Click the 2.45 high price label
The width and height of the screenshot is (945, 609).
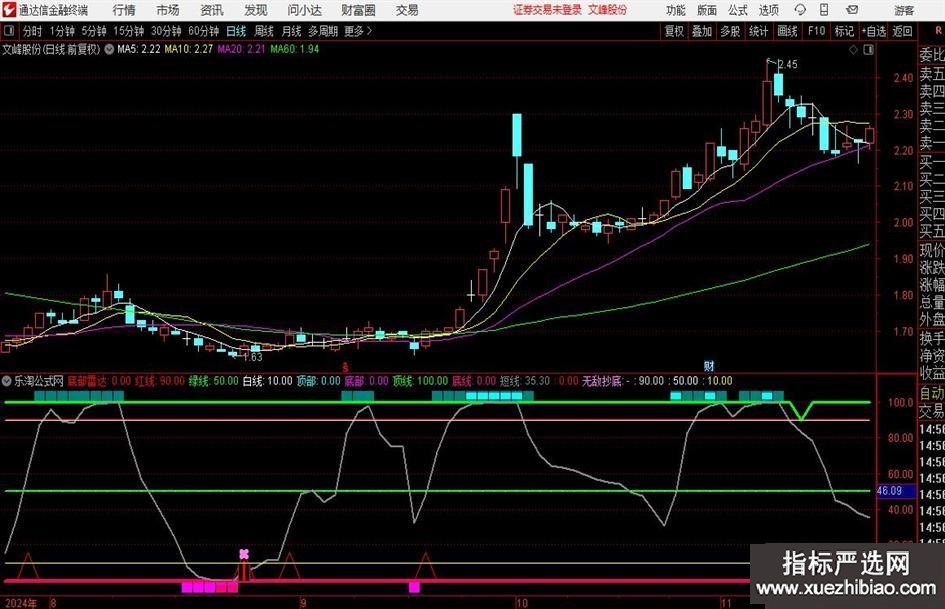point(788,64)
